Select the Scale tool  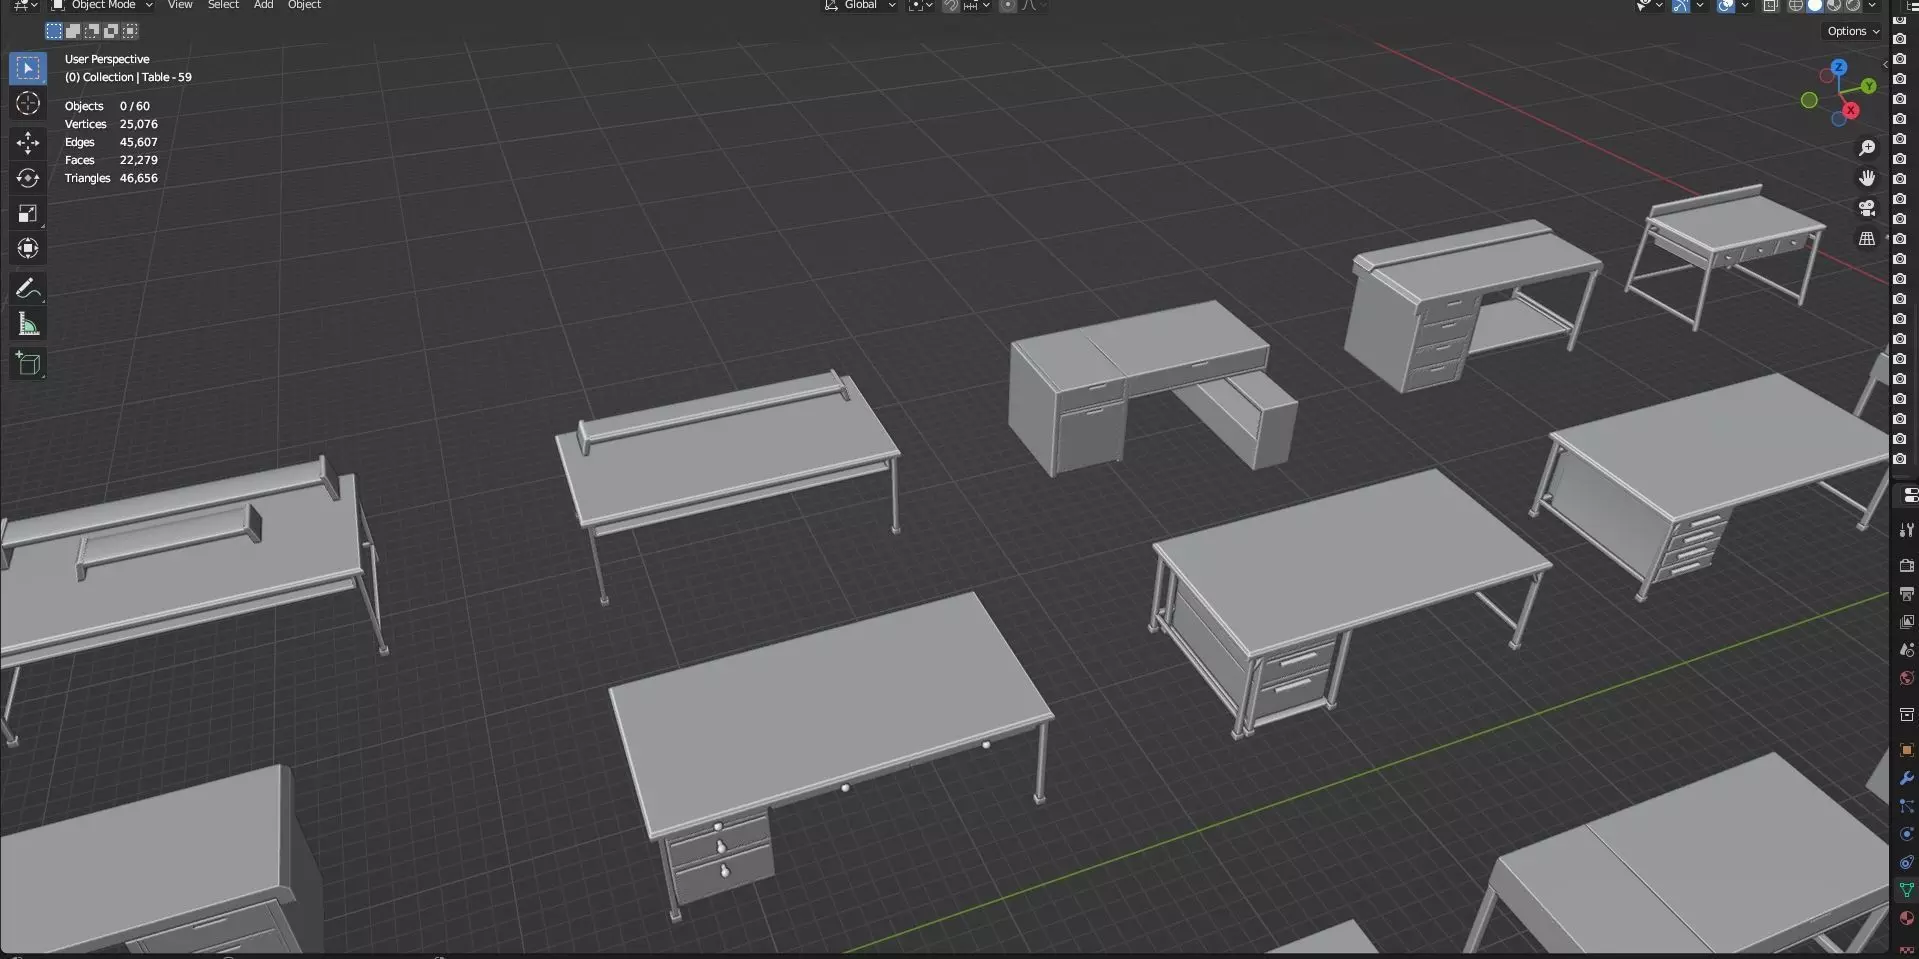click(28, 213)
